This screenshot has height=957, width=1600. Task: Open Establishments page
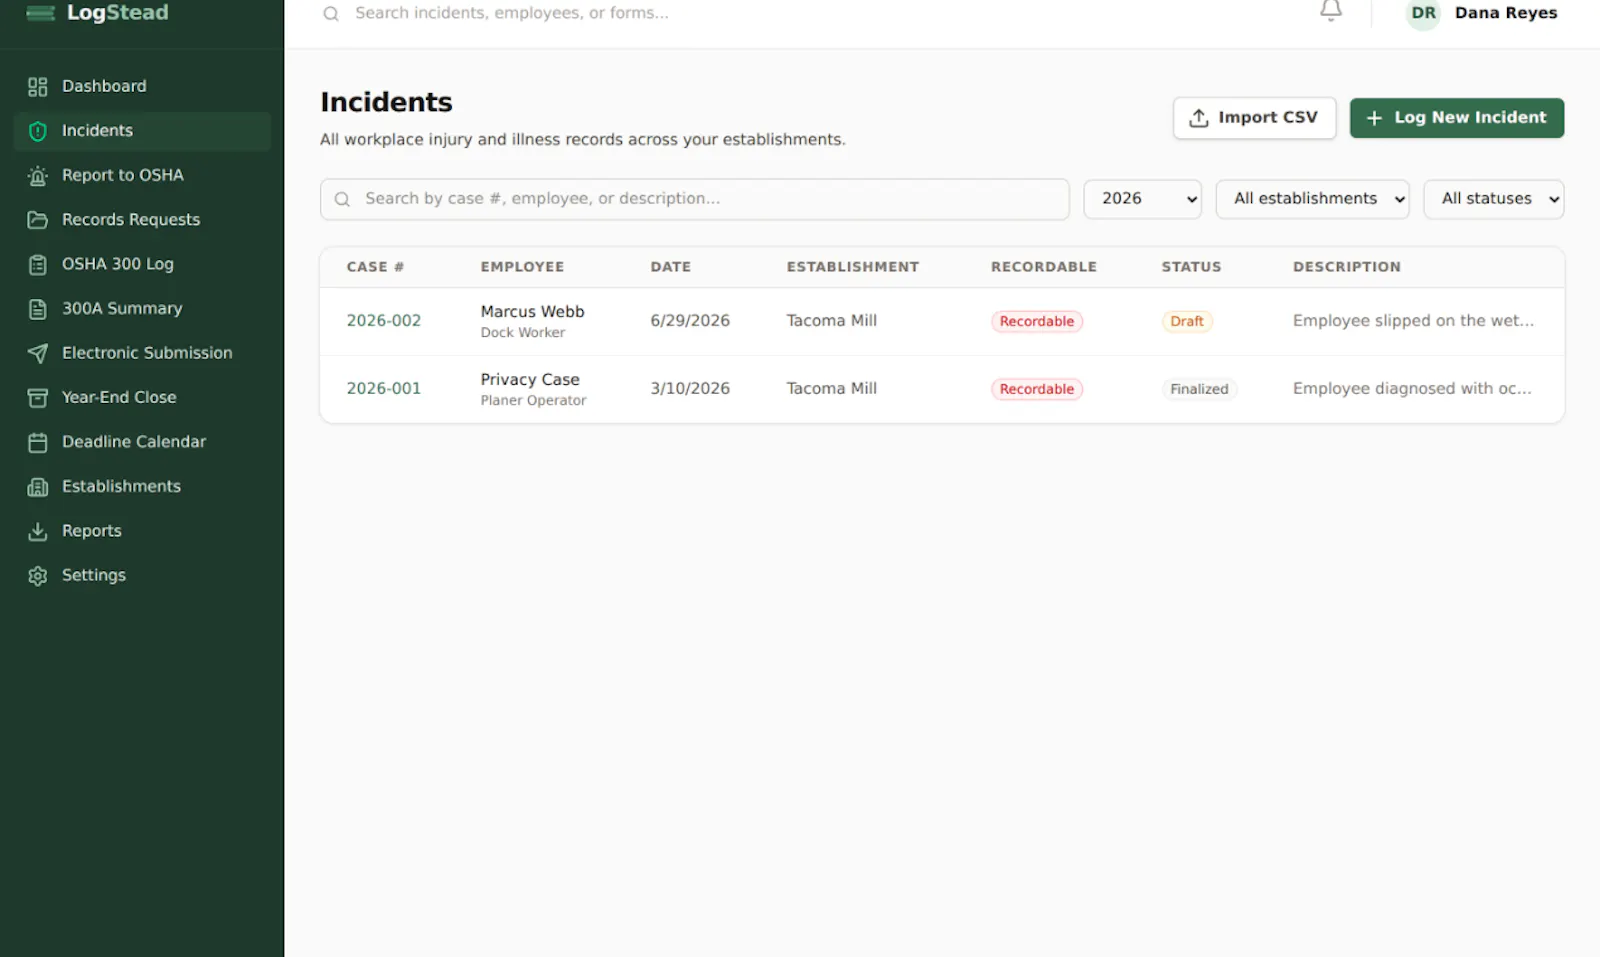[x=142, y=486]
